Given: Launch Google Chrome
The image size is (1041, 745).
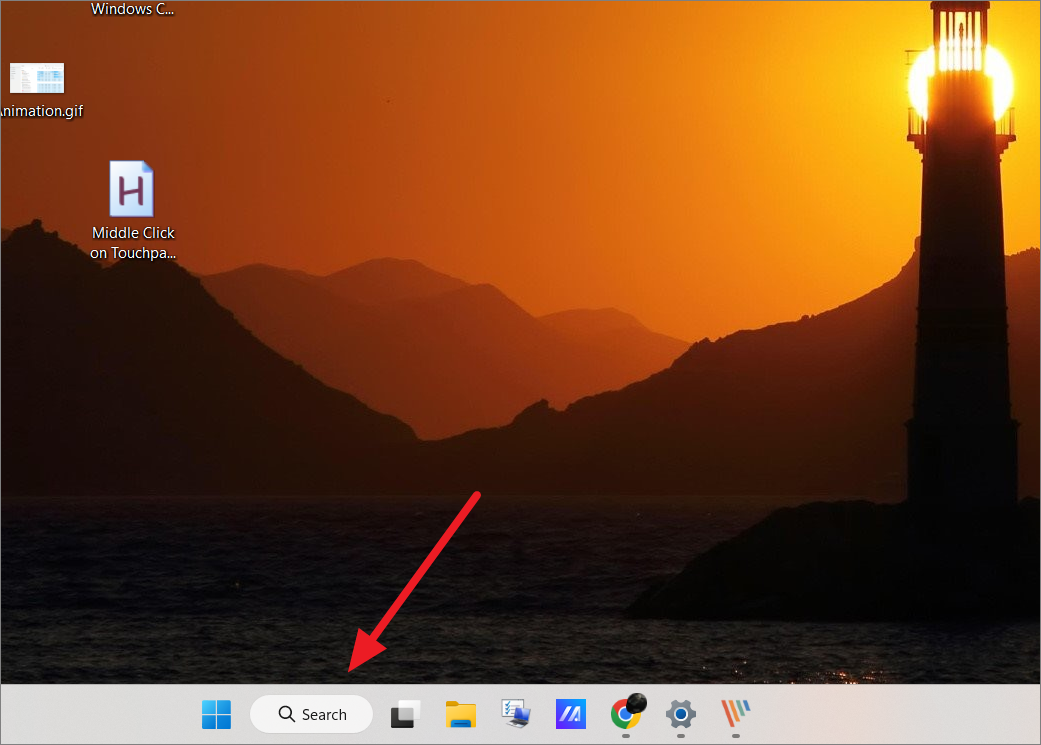Looking at the screenshot, I should [x=626, y=714].
